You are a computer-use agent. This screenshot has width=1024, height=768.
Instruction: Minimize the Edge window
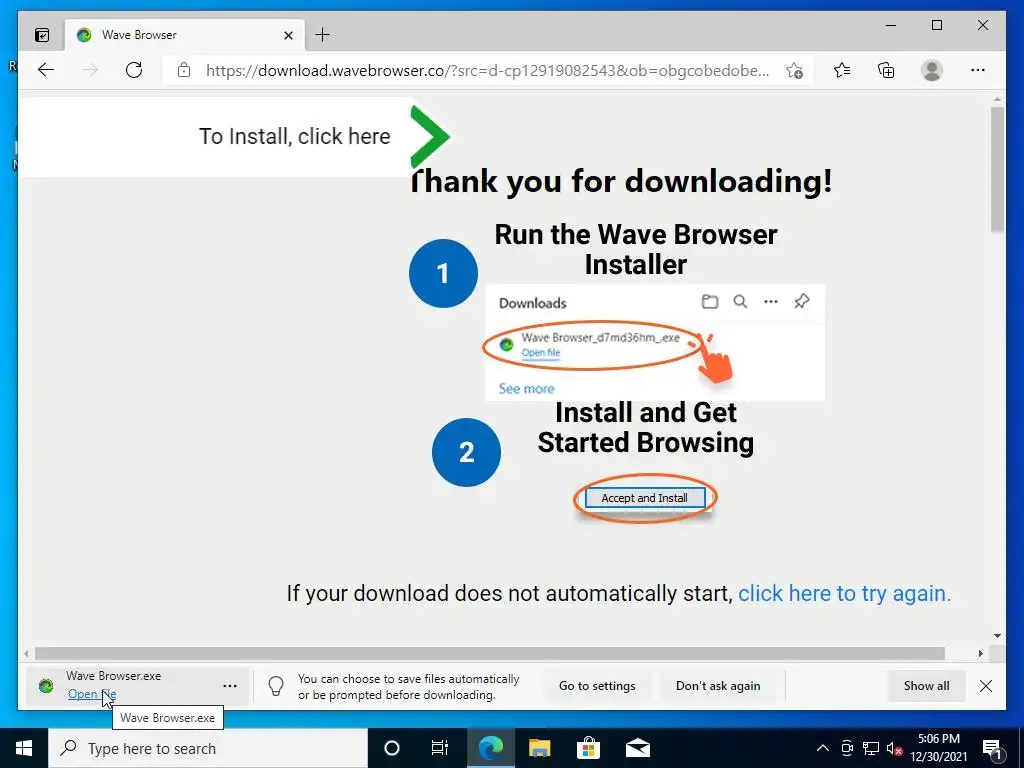pyautogui.click(x=891, y=25)
